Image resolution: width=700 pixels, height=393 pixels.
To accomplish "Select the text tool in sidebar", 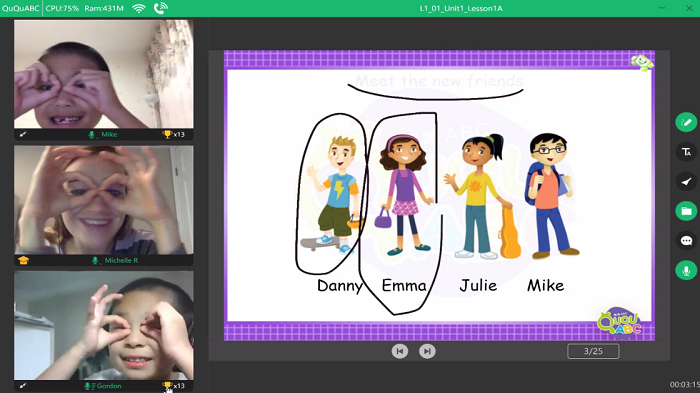I will [x=686, y=152].
